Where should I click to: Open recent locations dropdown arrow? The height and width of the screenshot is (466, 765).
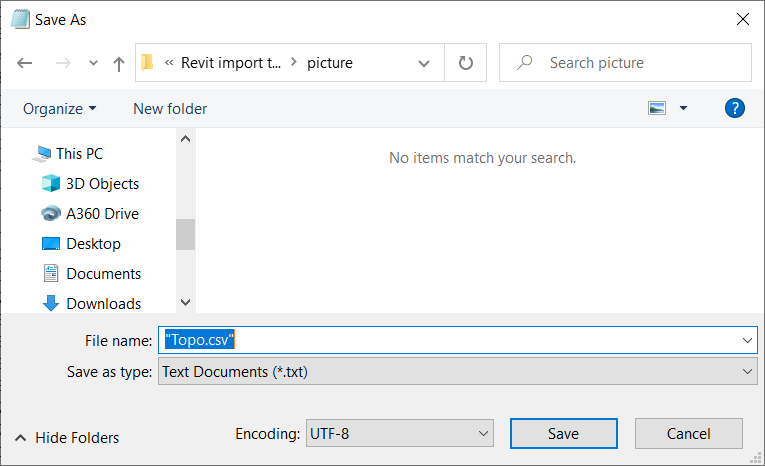[x=93, y=63]
